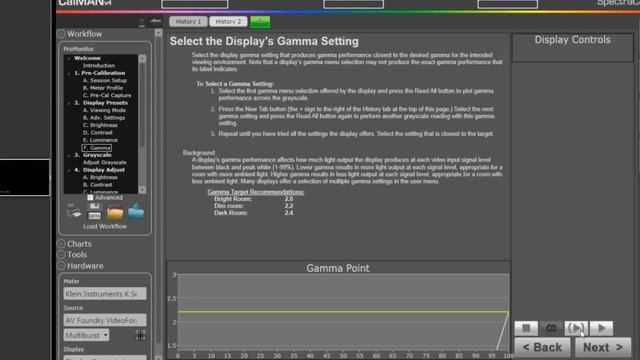Select B. Contrast under Display Adjust

tap(98, 184)
